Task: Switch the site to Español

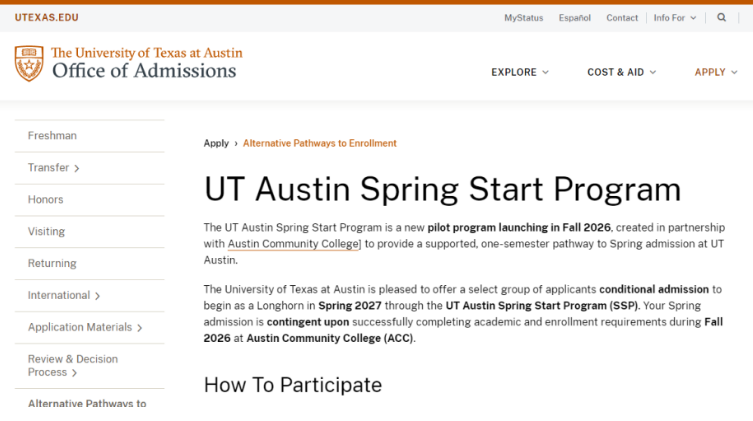Action: click(574, 18)
